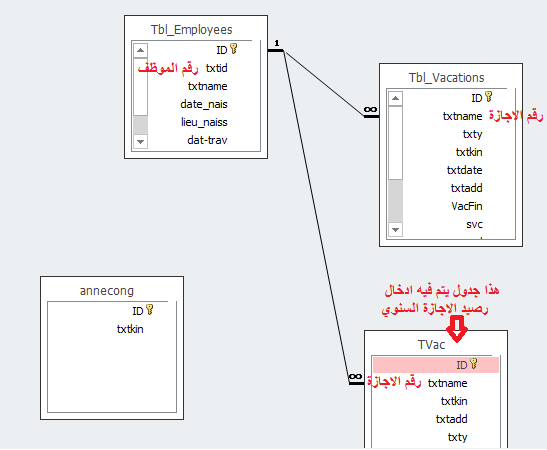The width and height of the screenshot is (547, 450).
Task: Select the VacFin field in Tbl_Vacations
Action: pyautogui.click(x=467, y=206)
